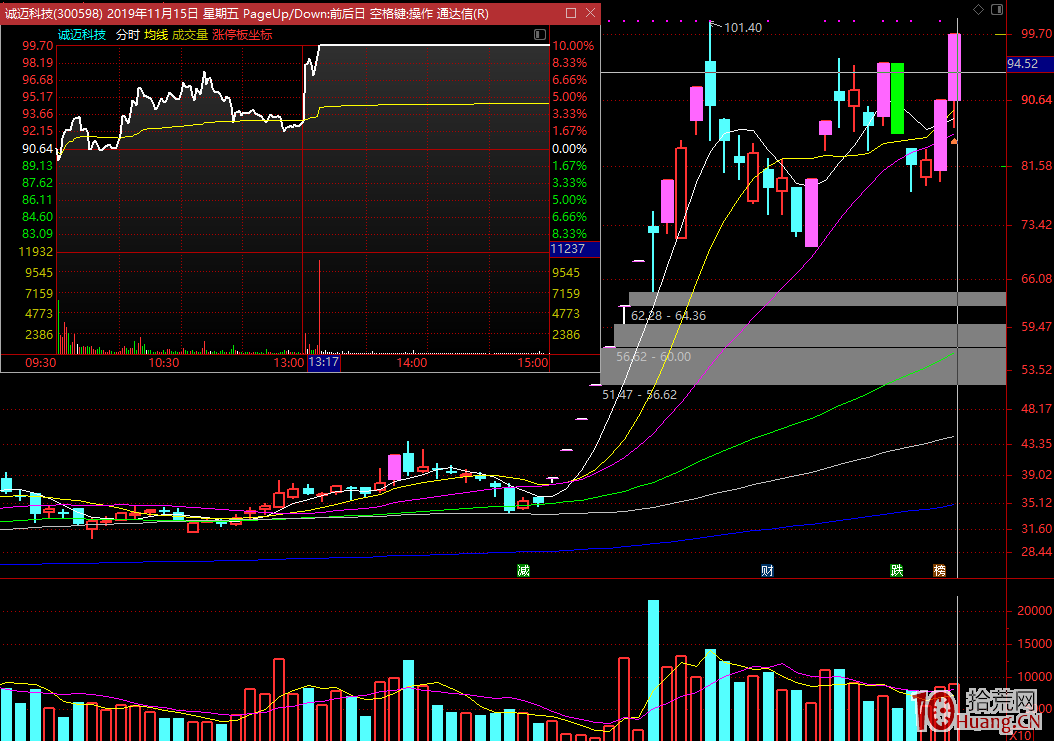This screenshot has width=1054, height=741.
Task: Click the 101.40 high price annotation
Action: tap(742, 27)
